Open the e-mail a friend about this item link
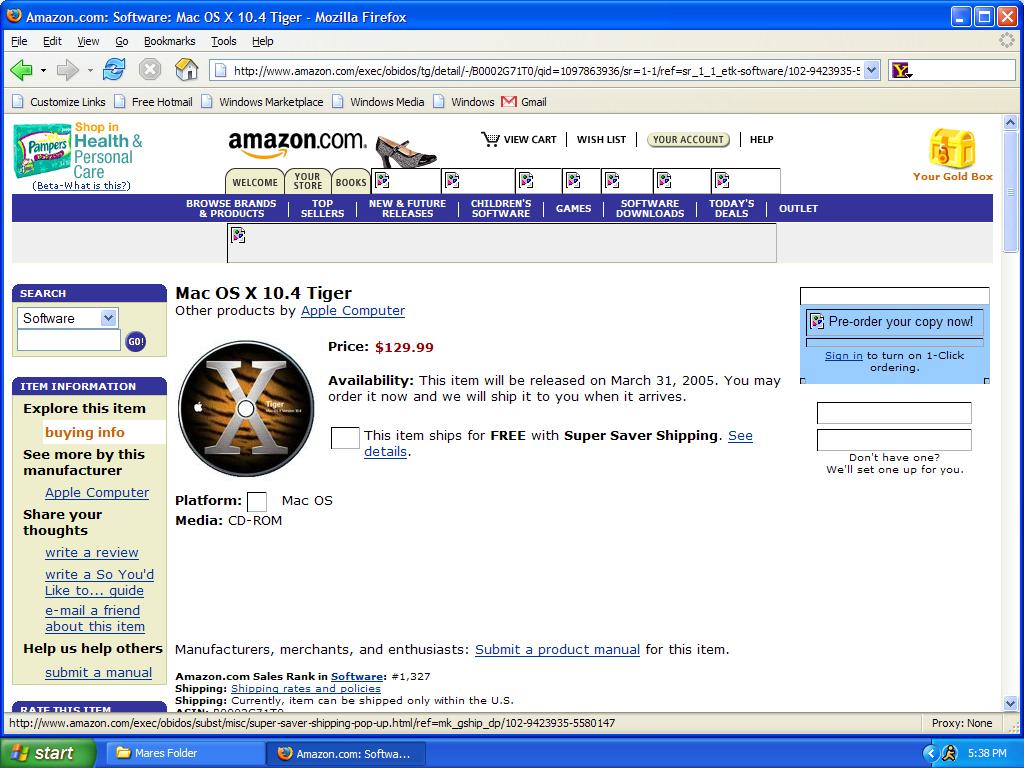 tap(95, 618)
